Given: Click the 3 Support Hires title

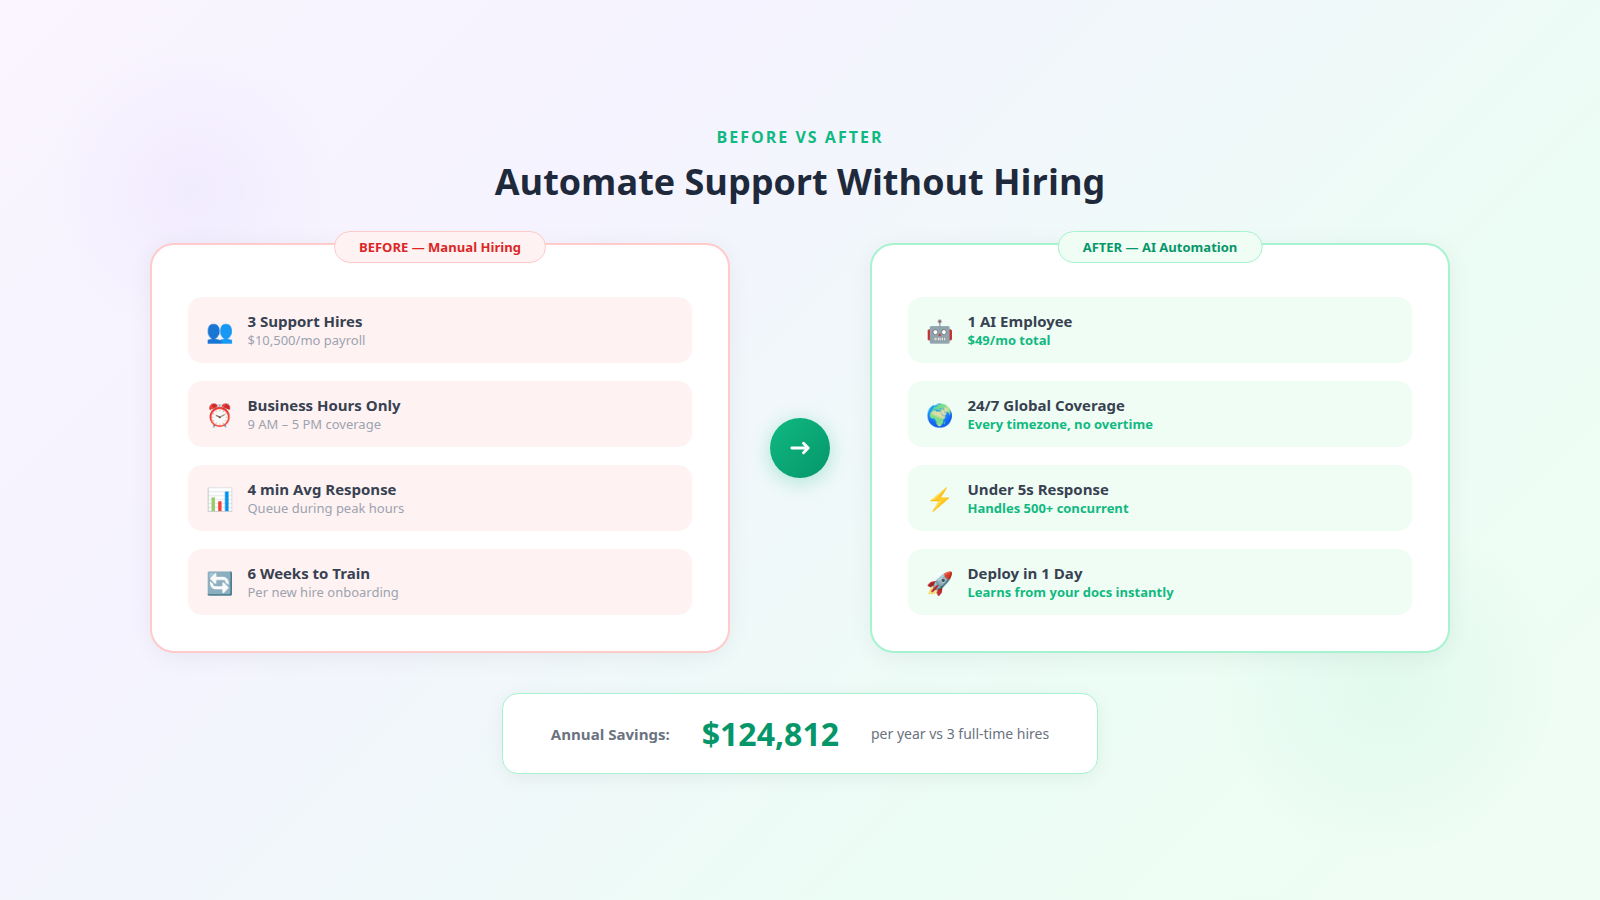Looking at the screenshot, I should (x=305, y=322).
